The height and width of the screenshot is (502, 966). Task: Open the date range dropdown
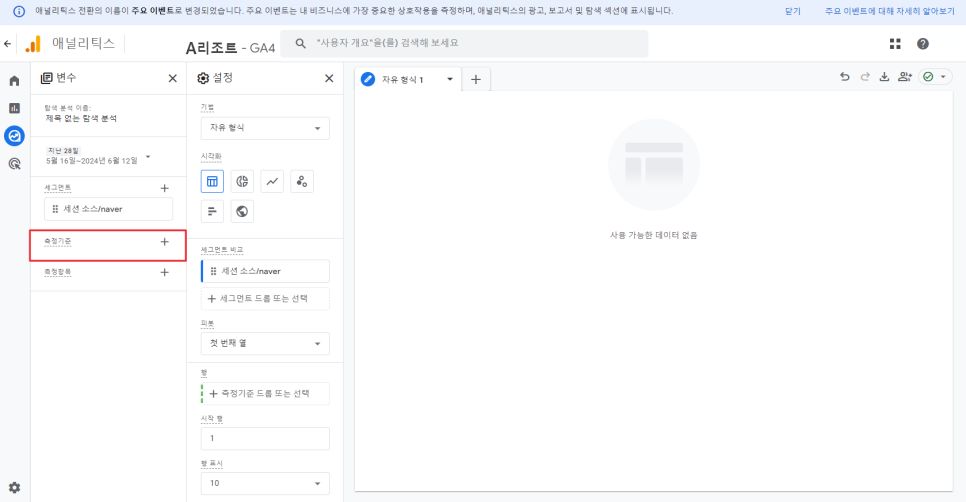(x=97, y=156)
